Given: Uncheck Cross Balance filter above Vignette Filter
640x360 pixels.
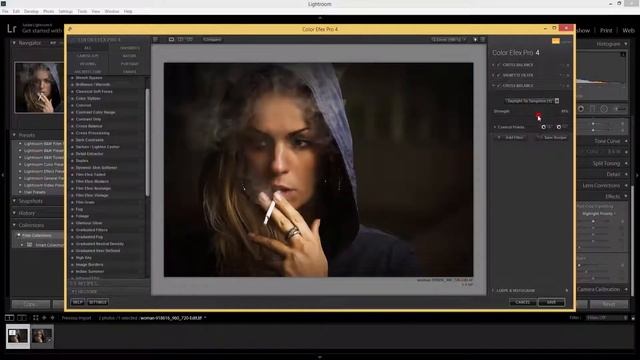Looking at the screenshot, I should (499, 65).
